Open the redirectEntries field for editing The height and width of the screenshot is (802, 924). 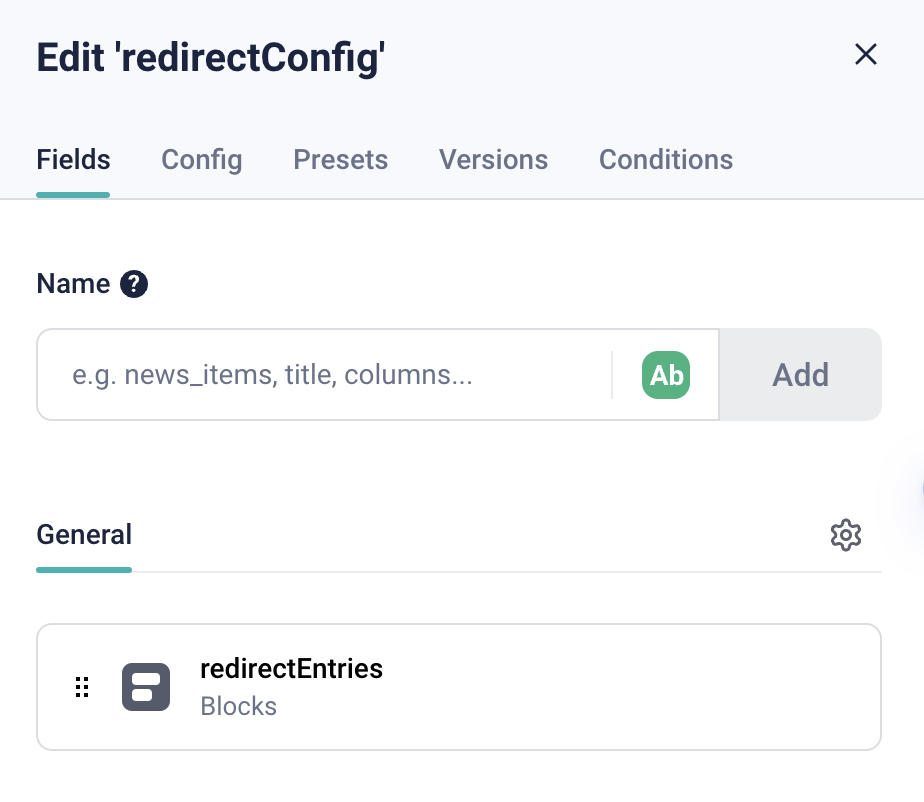coord(459,686)
